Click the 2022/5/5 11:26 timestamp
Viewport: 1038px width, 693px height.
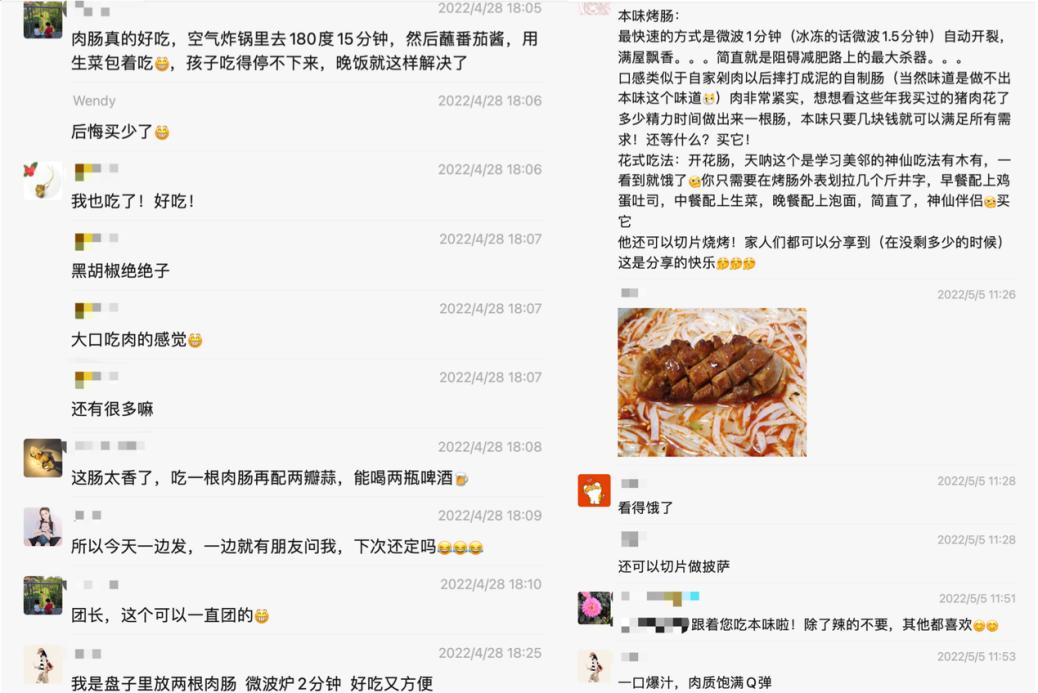click(976, 295)
